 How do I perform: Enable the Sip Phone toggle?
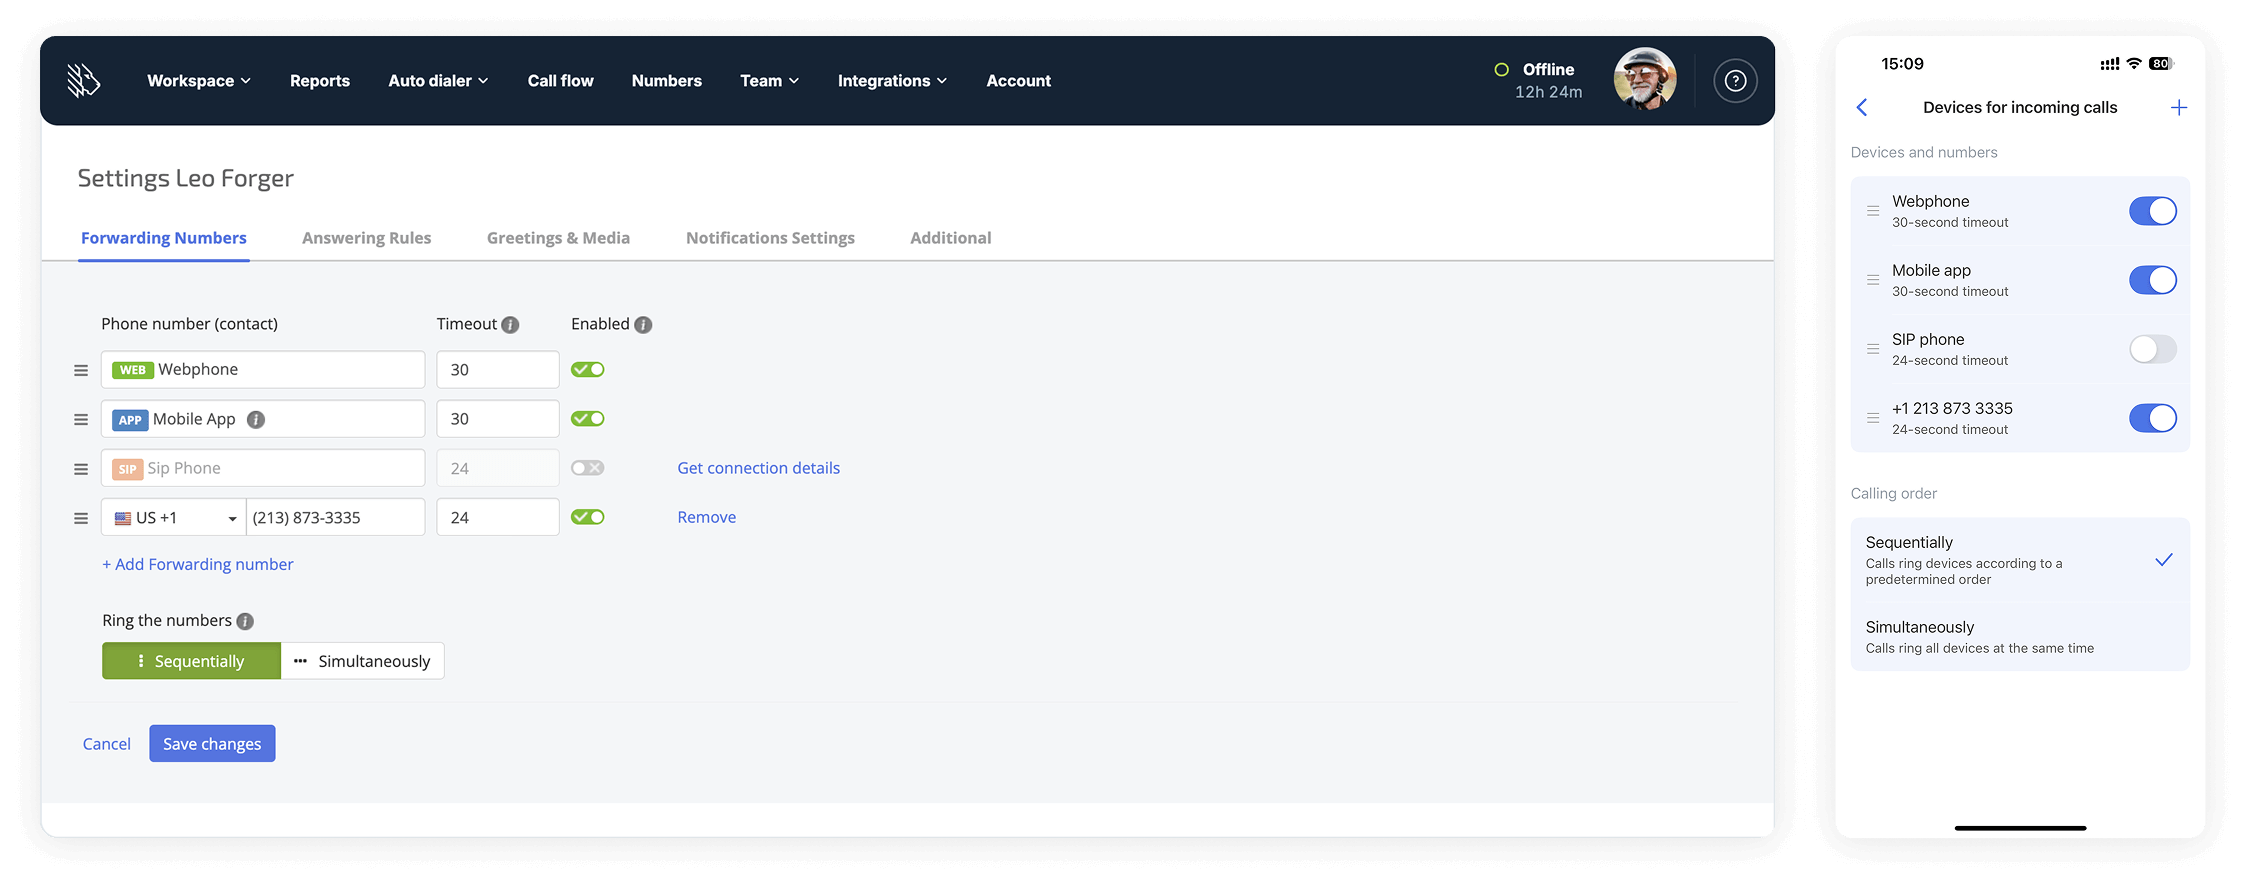tap(588, 468)
